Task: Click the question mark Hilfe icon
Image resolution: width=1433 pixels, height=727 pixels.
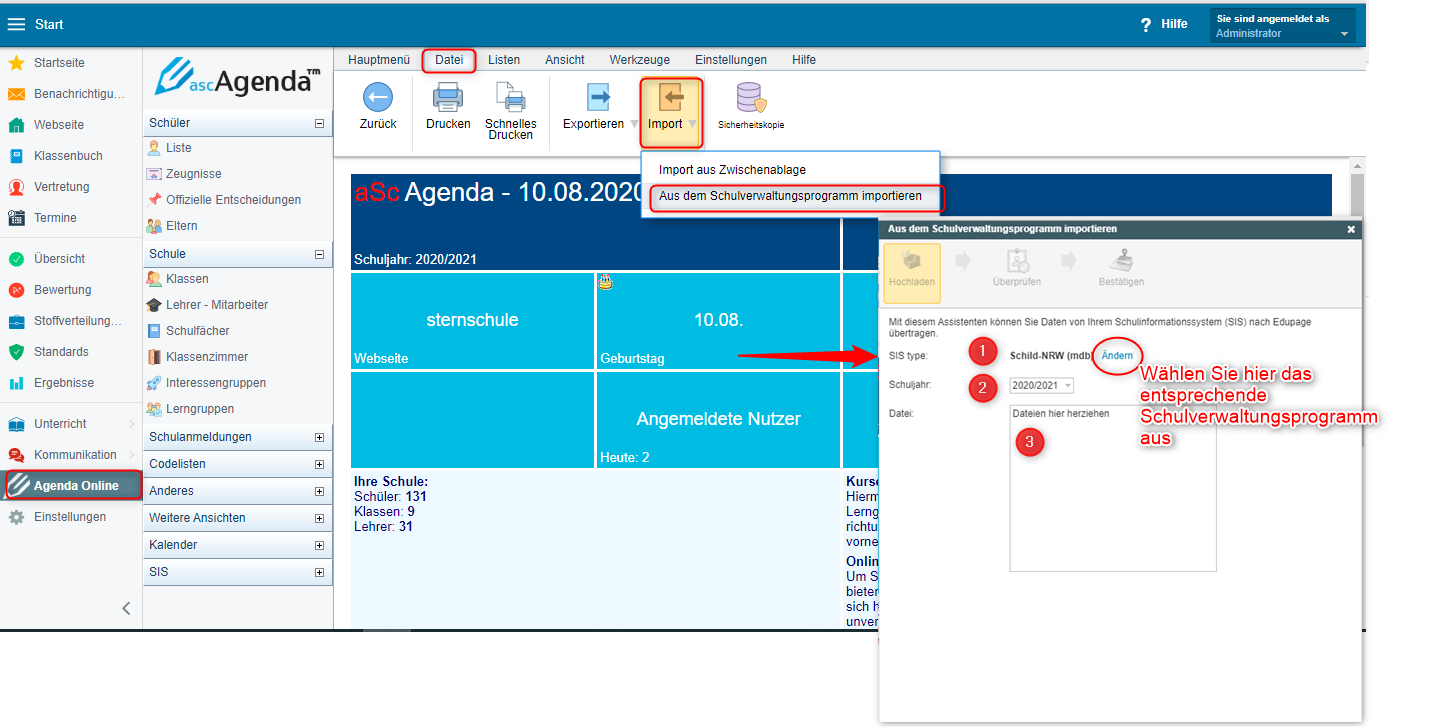Action: click(x=1146, y=24)
